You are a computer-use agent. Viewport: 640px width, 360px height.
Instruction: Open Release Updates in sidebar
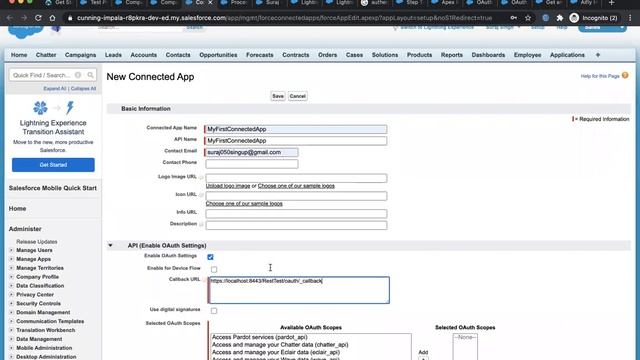click(37, 242)
